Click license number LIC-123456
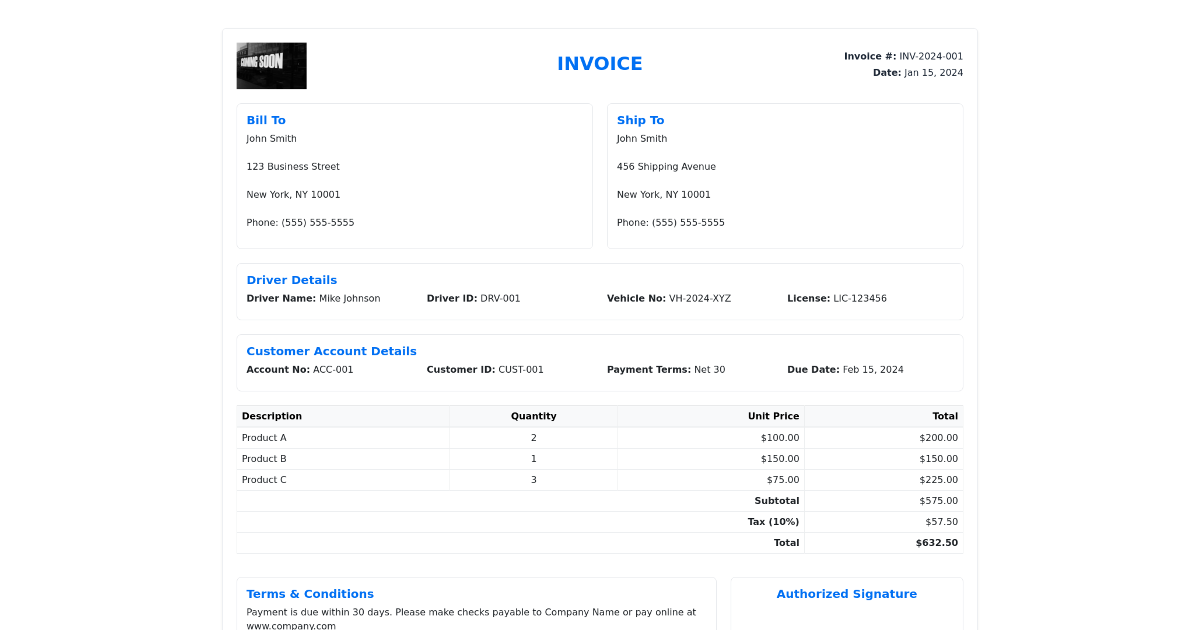 (x=858, y=298)
